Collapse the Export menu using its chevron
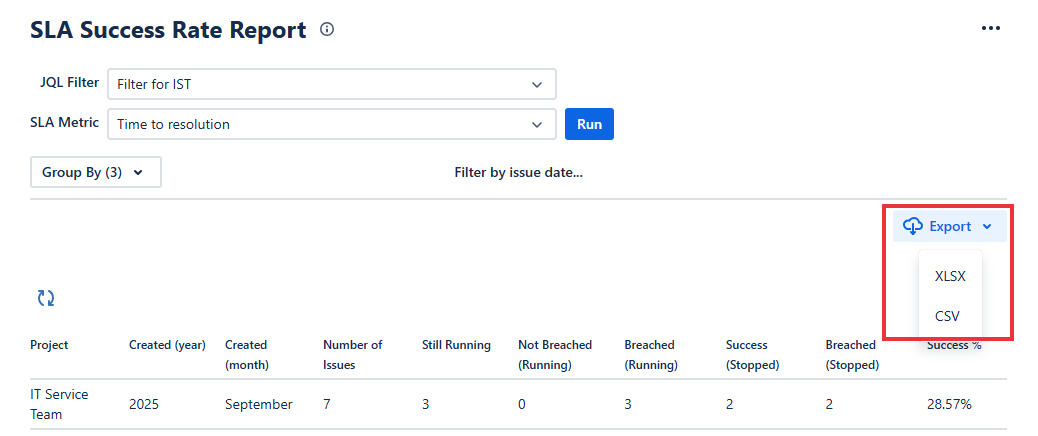 click(x=987, y=227)
